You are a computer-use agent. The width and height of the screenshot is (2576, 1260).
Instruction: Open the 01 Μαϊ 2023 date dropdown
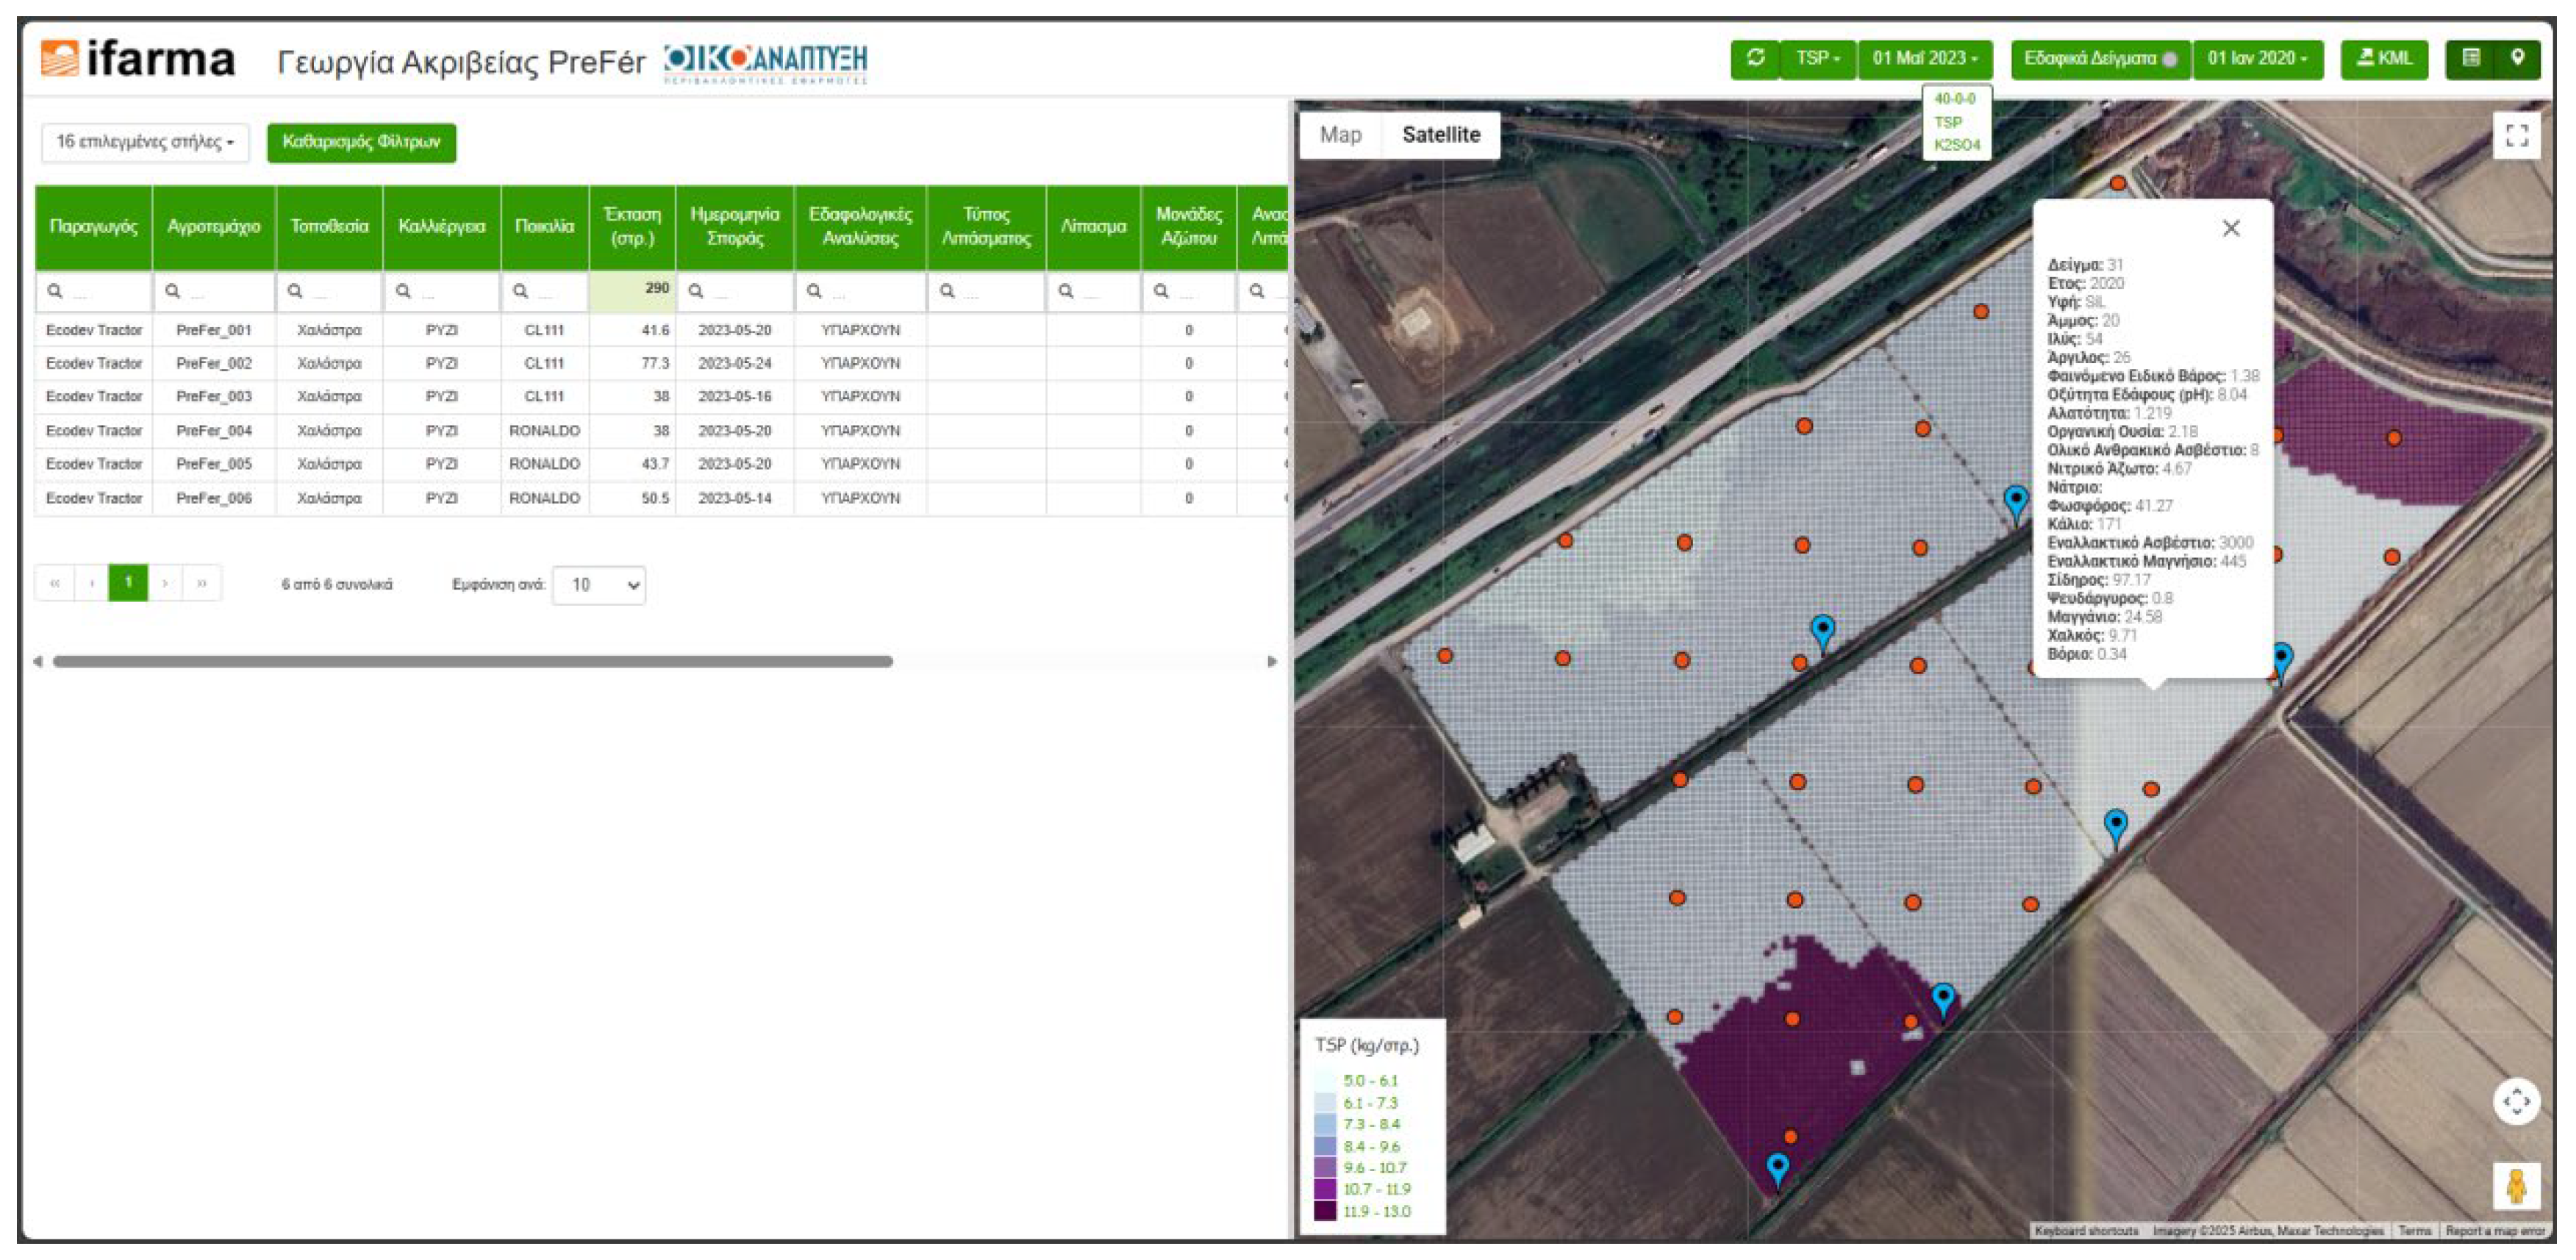point(1924,59)
